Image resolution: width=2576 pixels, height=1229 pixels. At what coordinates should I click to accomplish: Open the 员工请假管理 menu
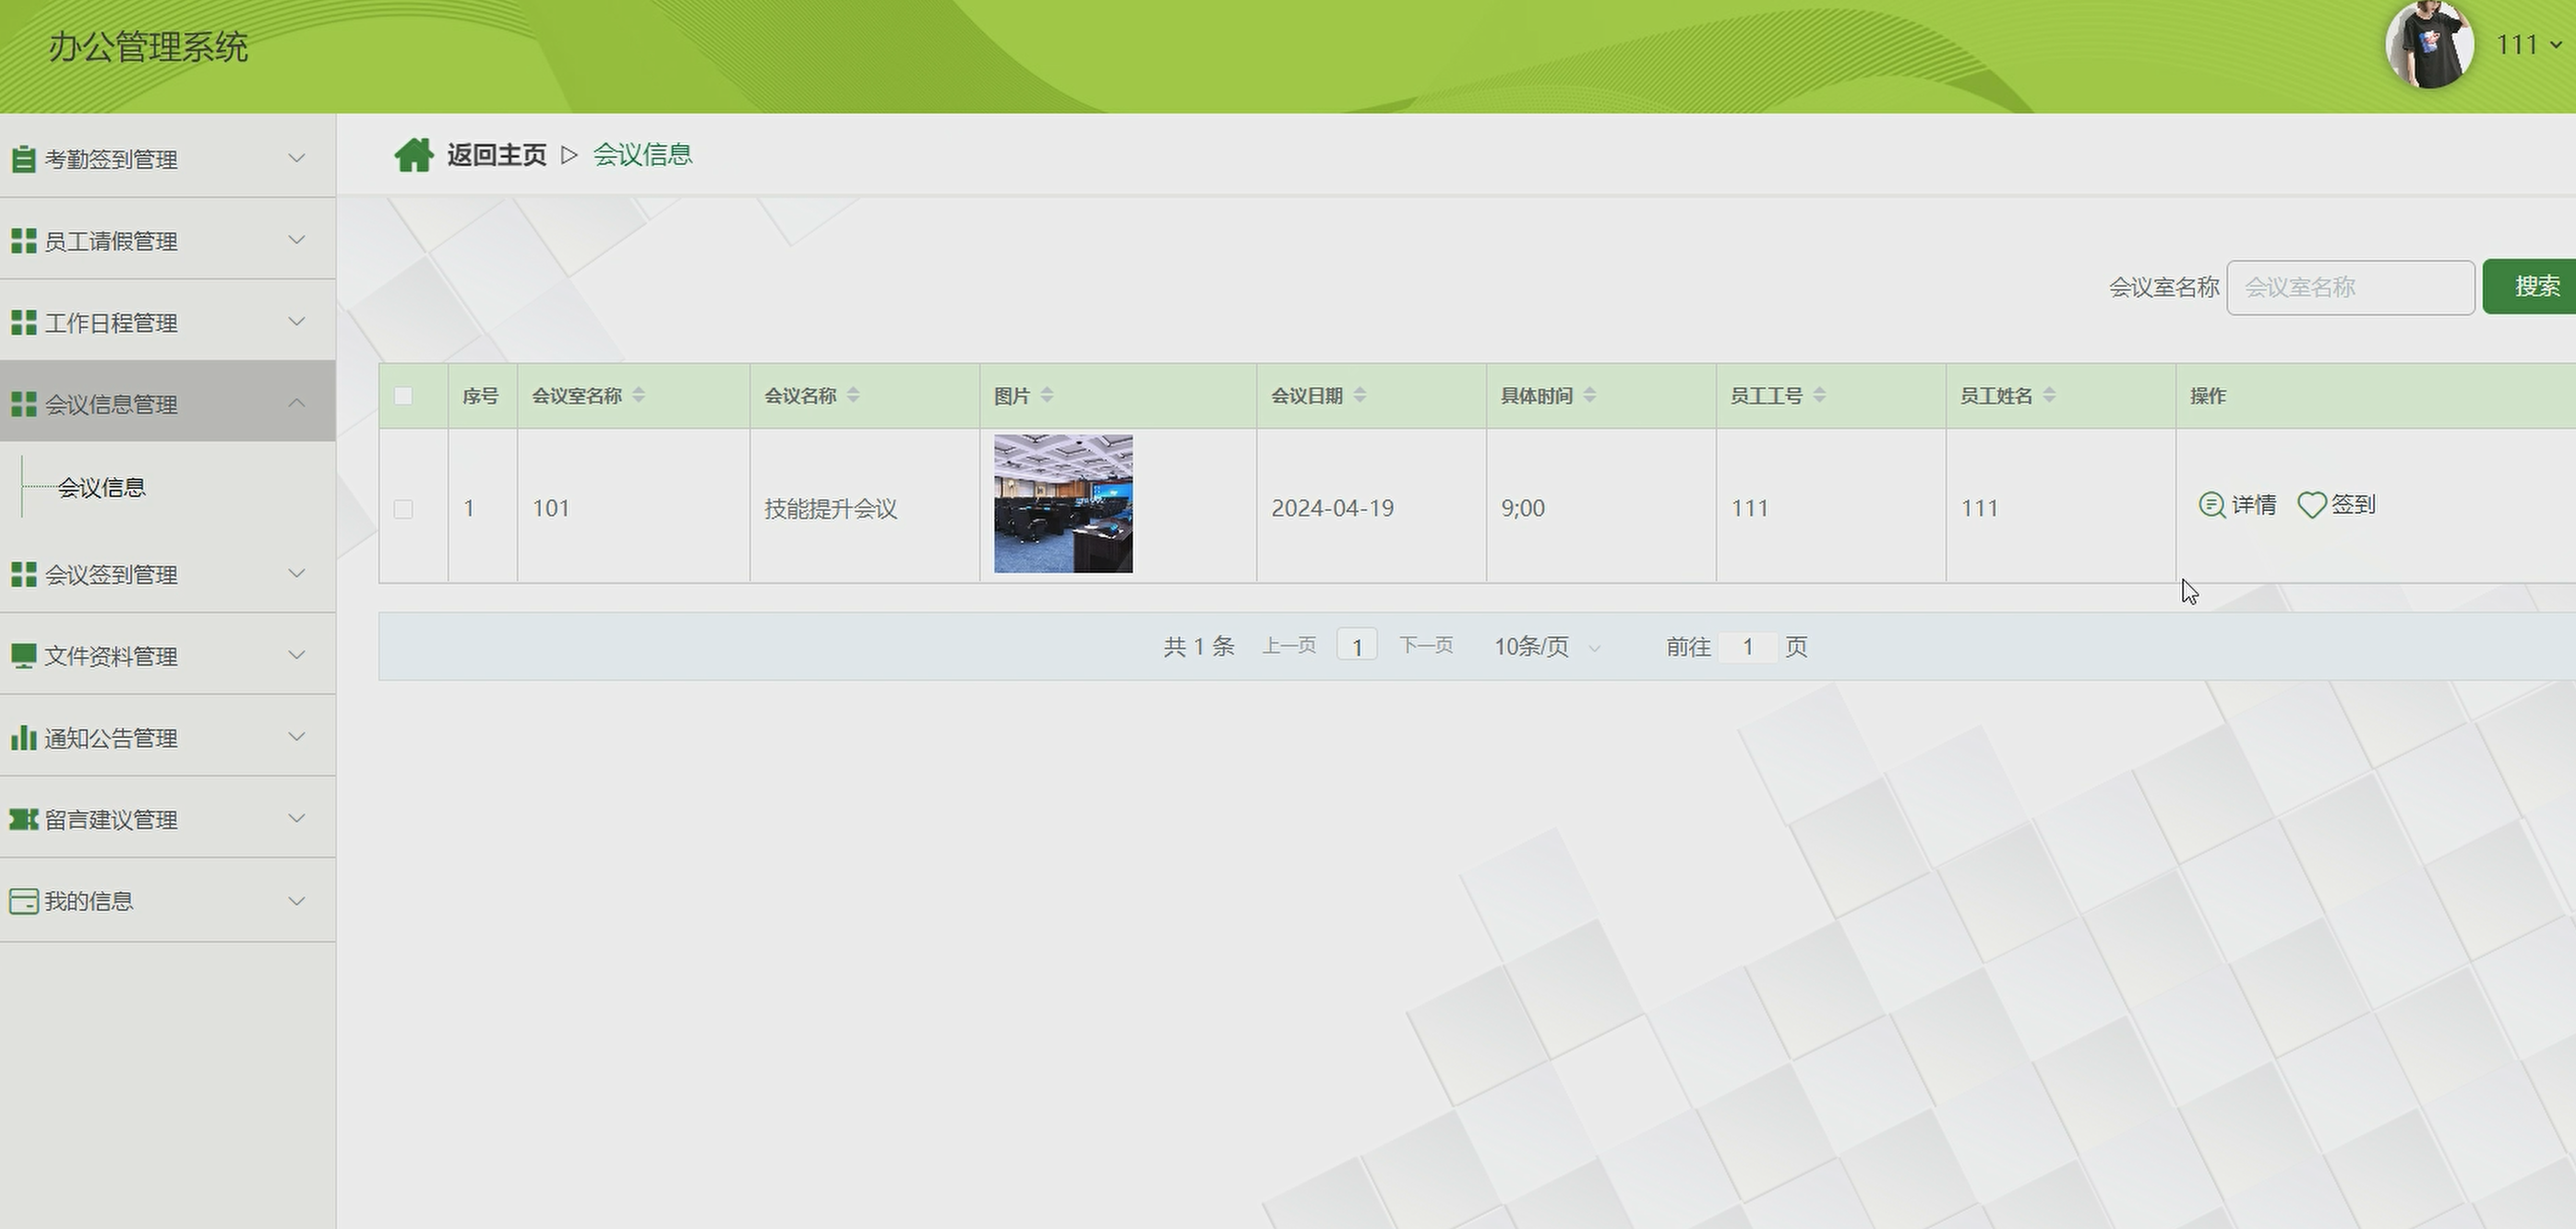point(168,241)
